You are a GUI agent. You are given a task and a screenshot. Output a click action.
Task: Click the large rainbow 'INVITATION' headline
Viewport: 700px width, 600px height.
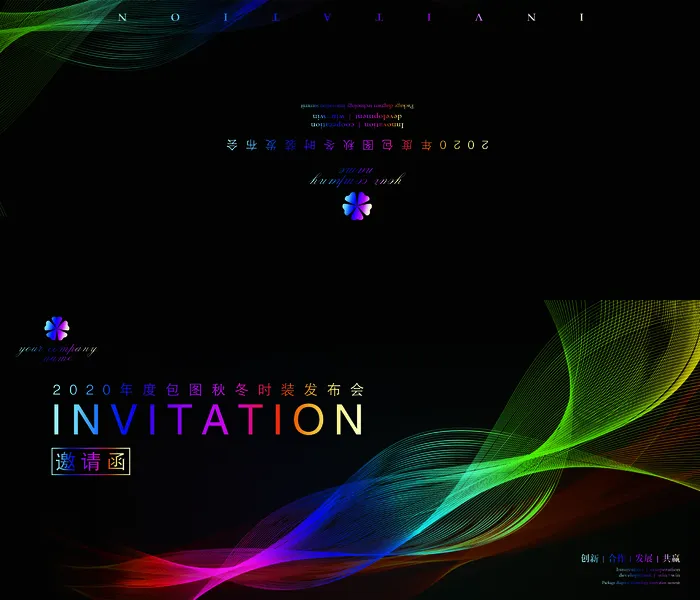pyautogui.click(x=208, y=419)
